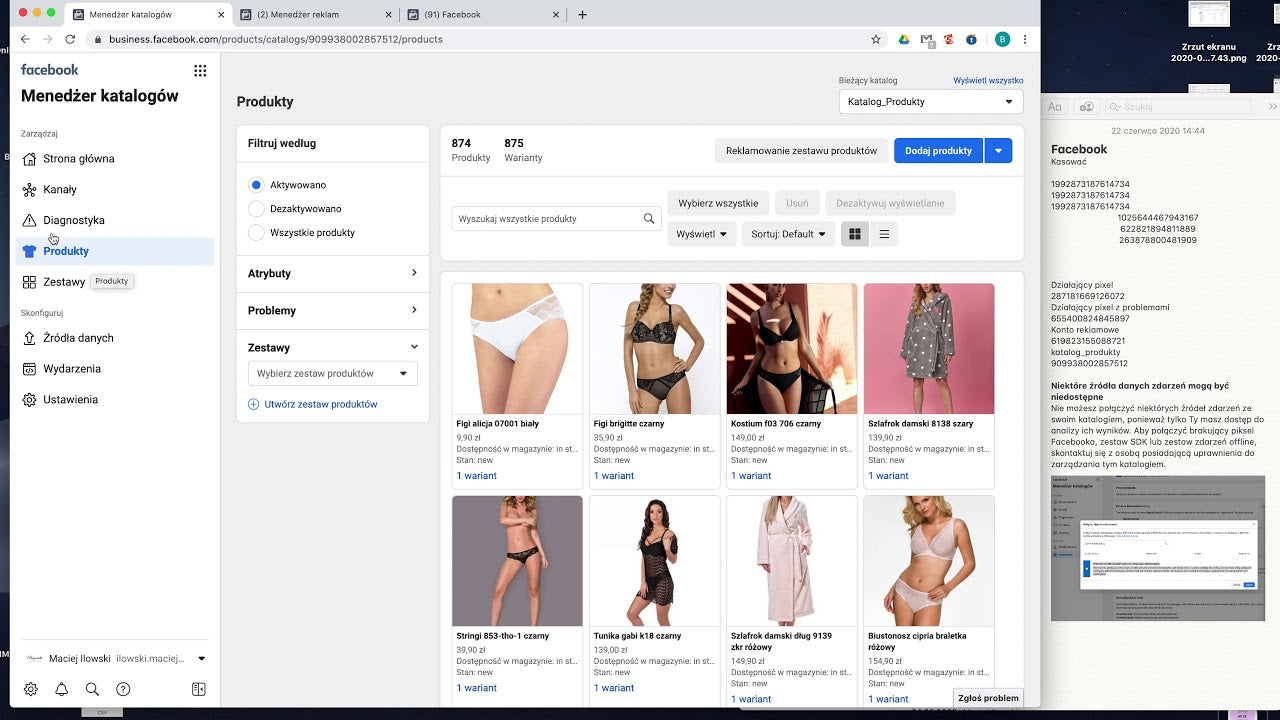The image size is (1280, 720).
Task: Click the sidebar search magnifier icon
Action: tap(92, 689)
